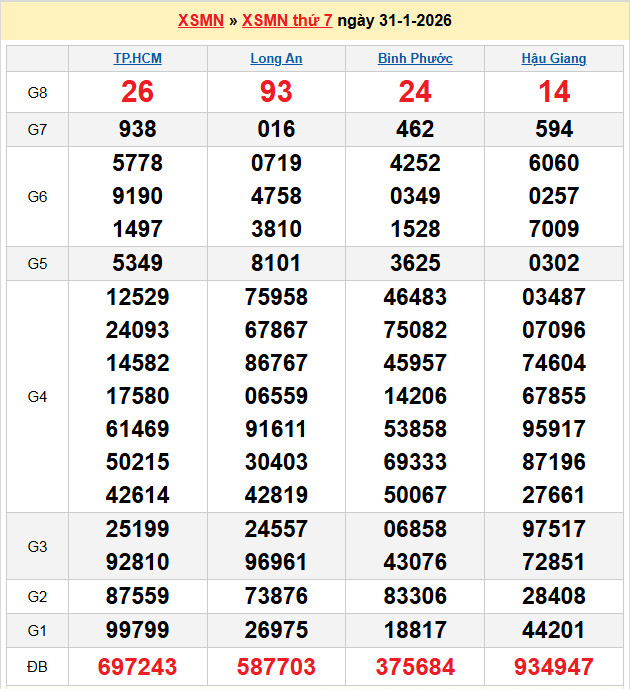Select Hậu Giang G8 number 14

pyautogui.click(x=554, y=93)
